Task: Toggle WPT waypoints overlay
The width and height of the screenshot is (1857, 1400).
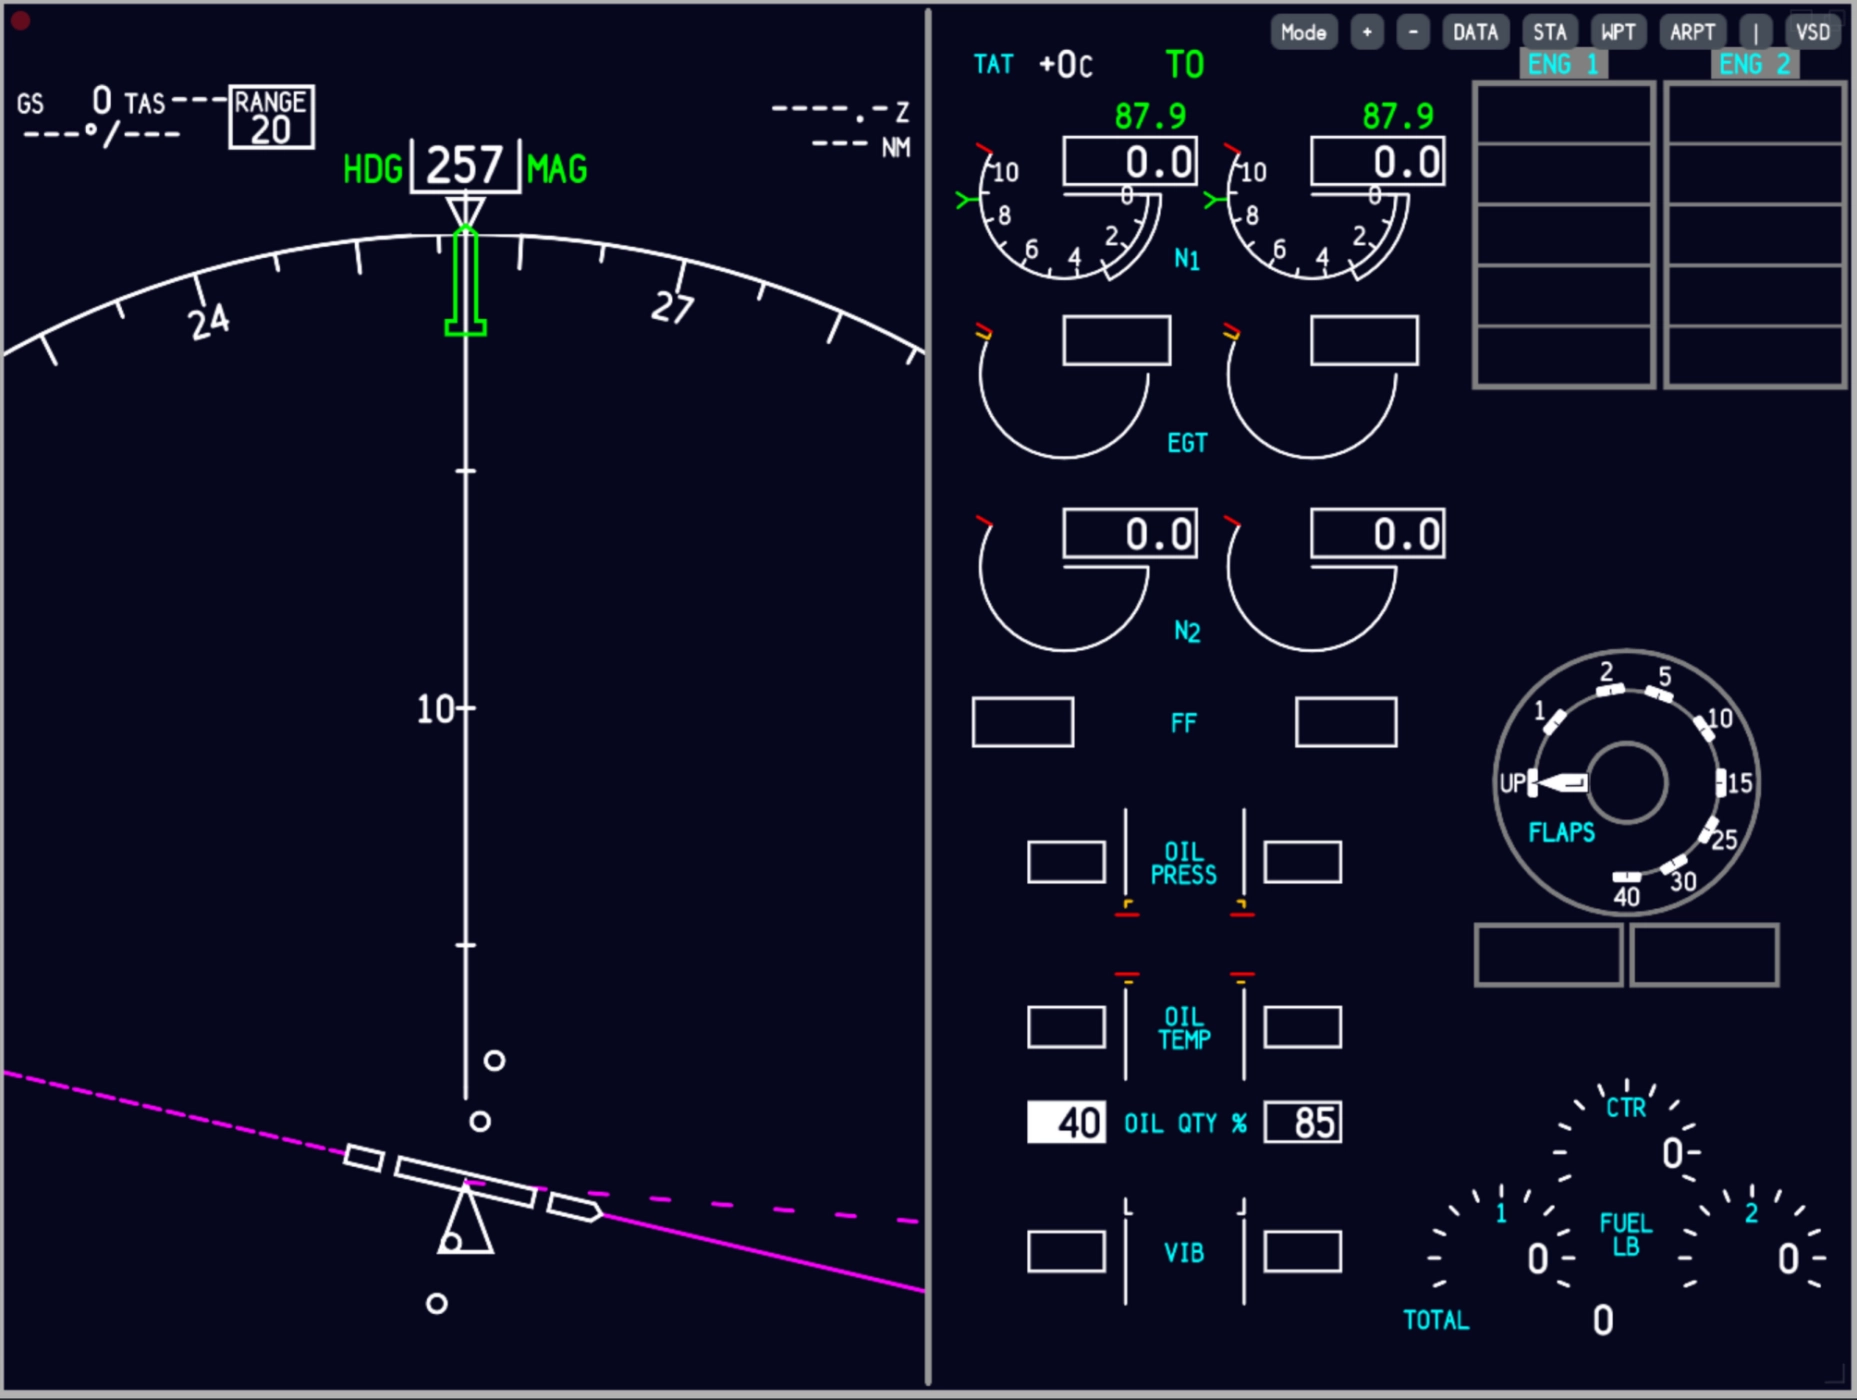Action: (x=1617, y=32)
